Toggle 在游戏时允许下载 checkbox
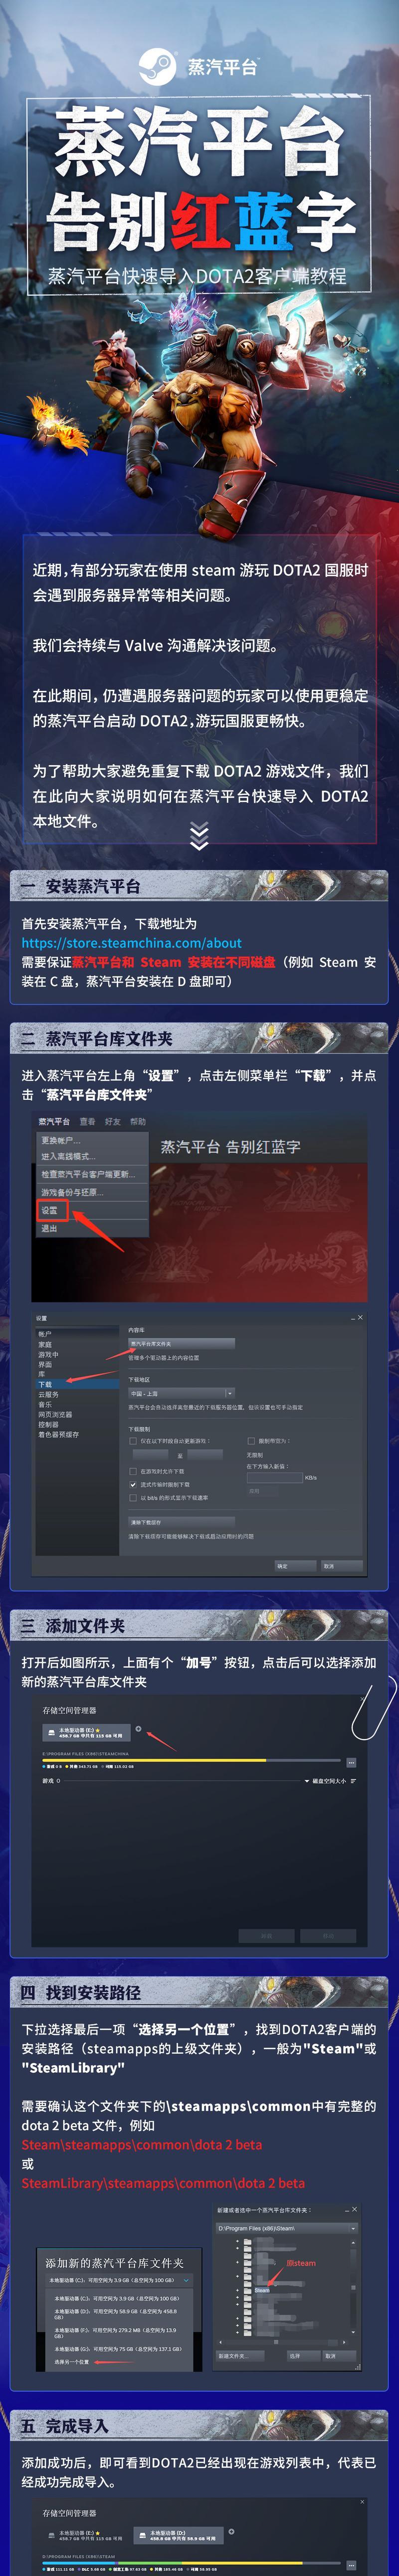This screenshot has height=2576, width=399. [133, 1471]
